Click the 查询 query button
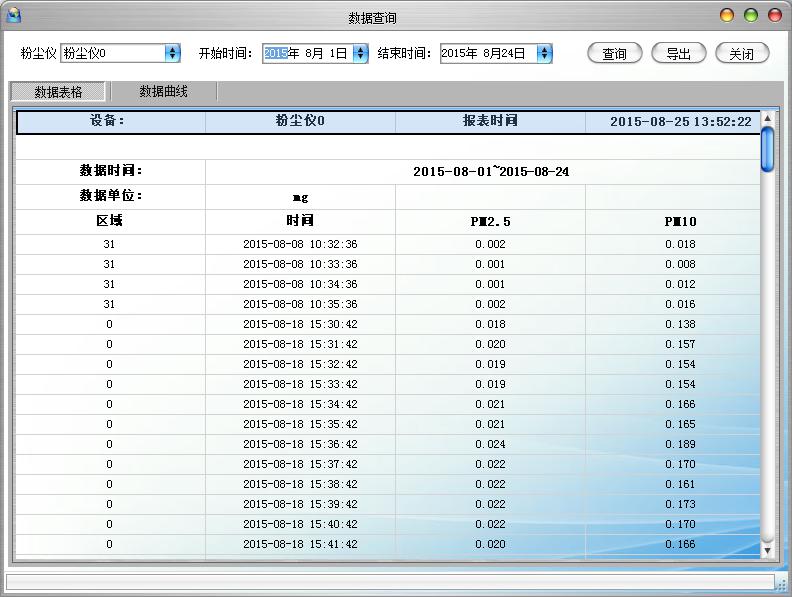Screen dimensions: 792x597 614,54
